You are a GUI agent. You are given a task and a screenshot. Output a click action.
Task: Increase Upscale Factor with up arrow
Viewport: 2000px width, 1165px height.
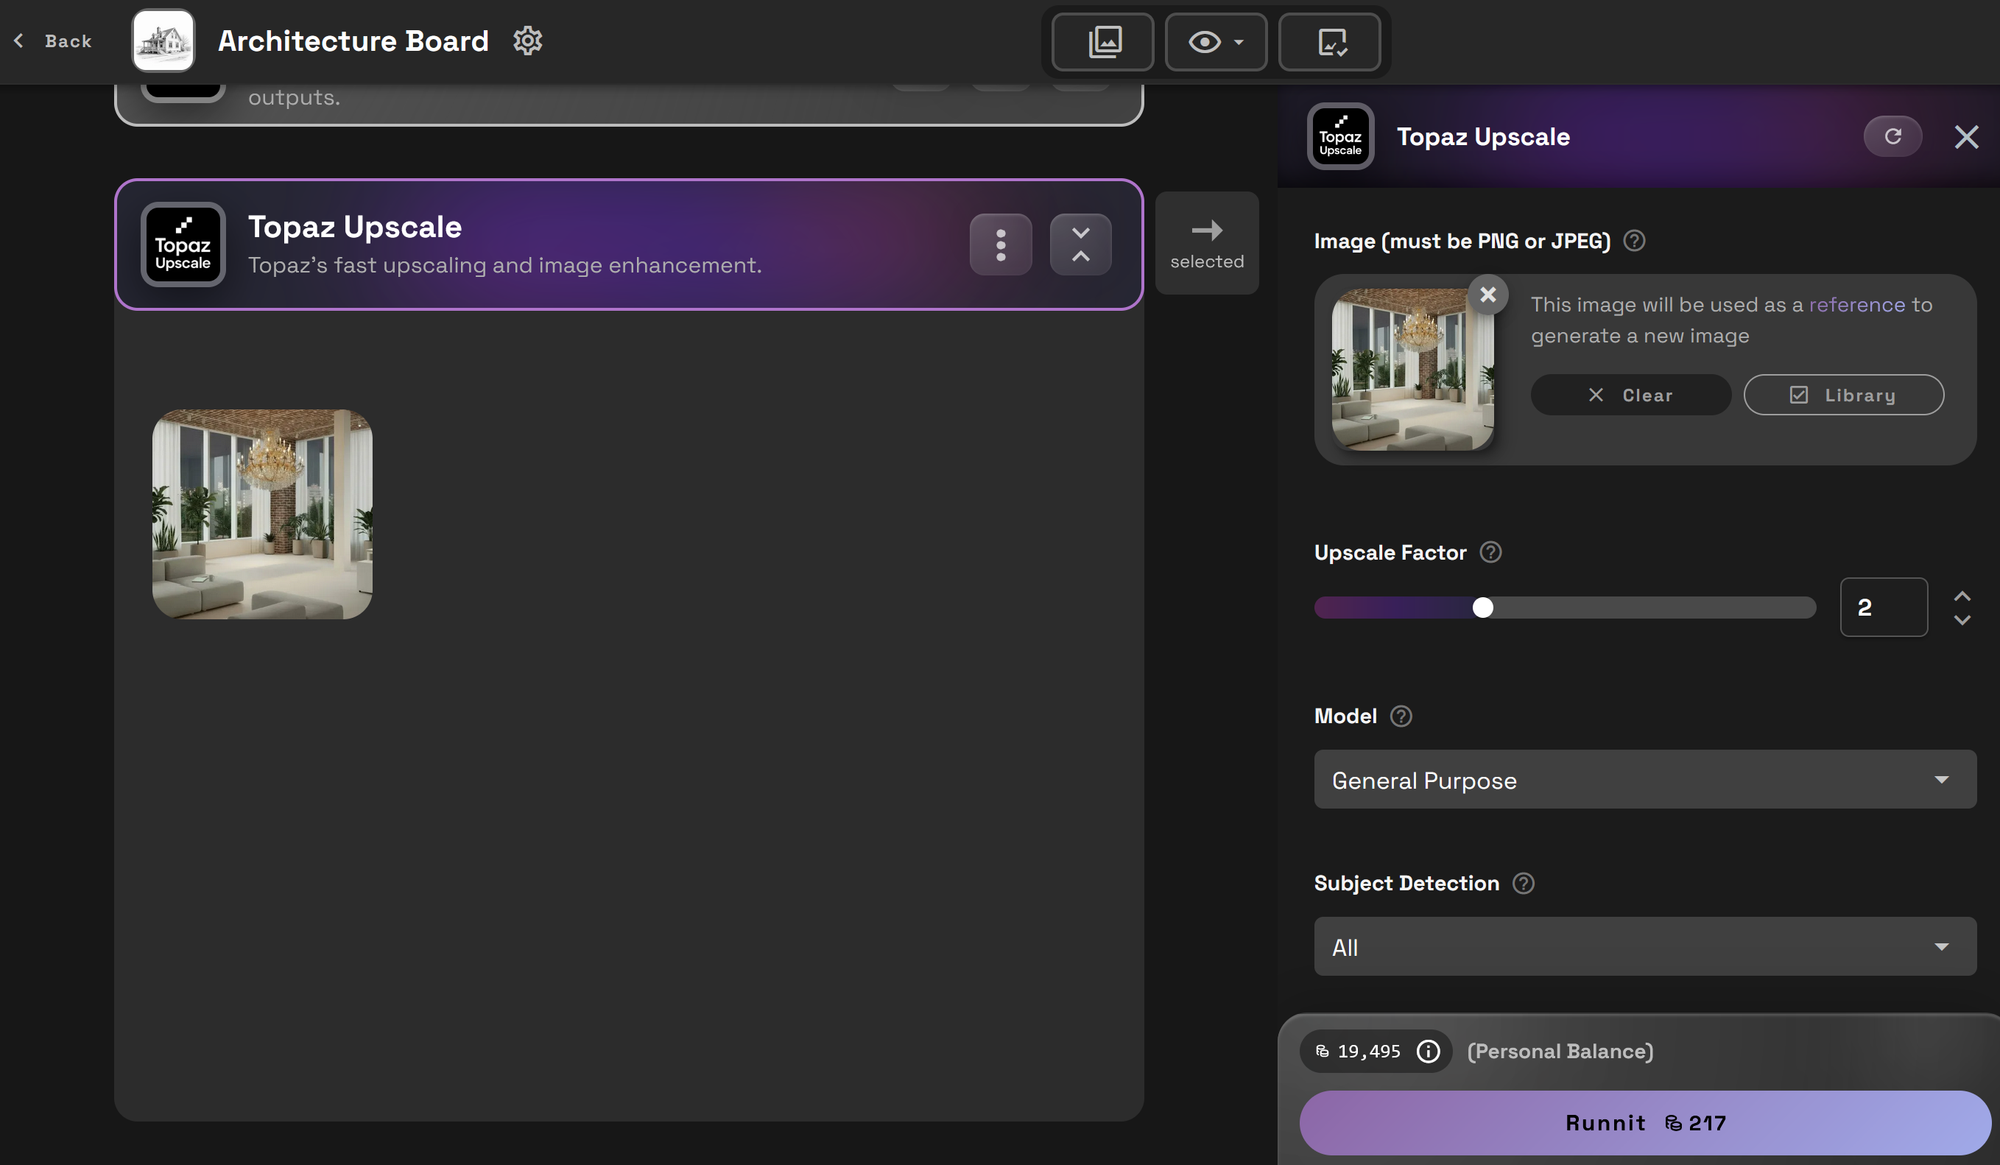pyautogui.click(x=1962, y=596)
